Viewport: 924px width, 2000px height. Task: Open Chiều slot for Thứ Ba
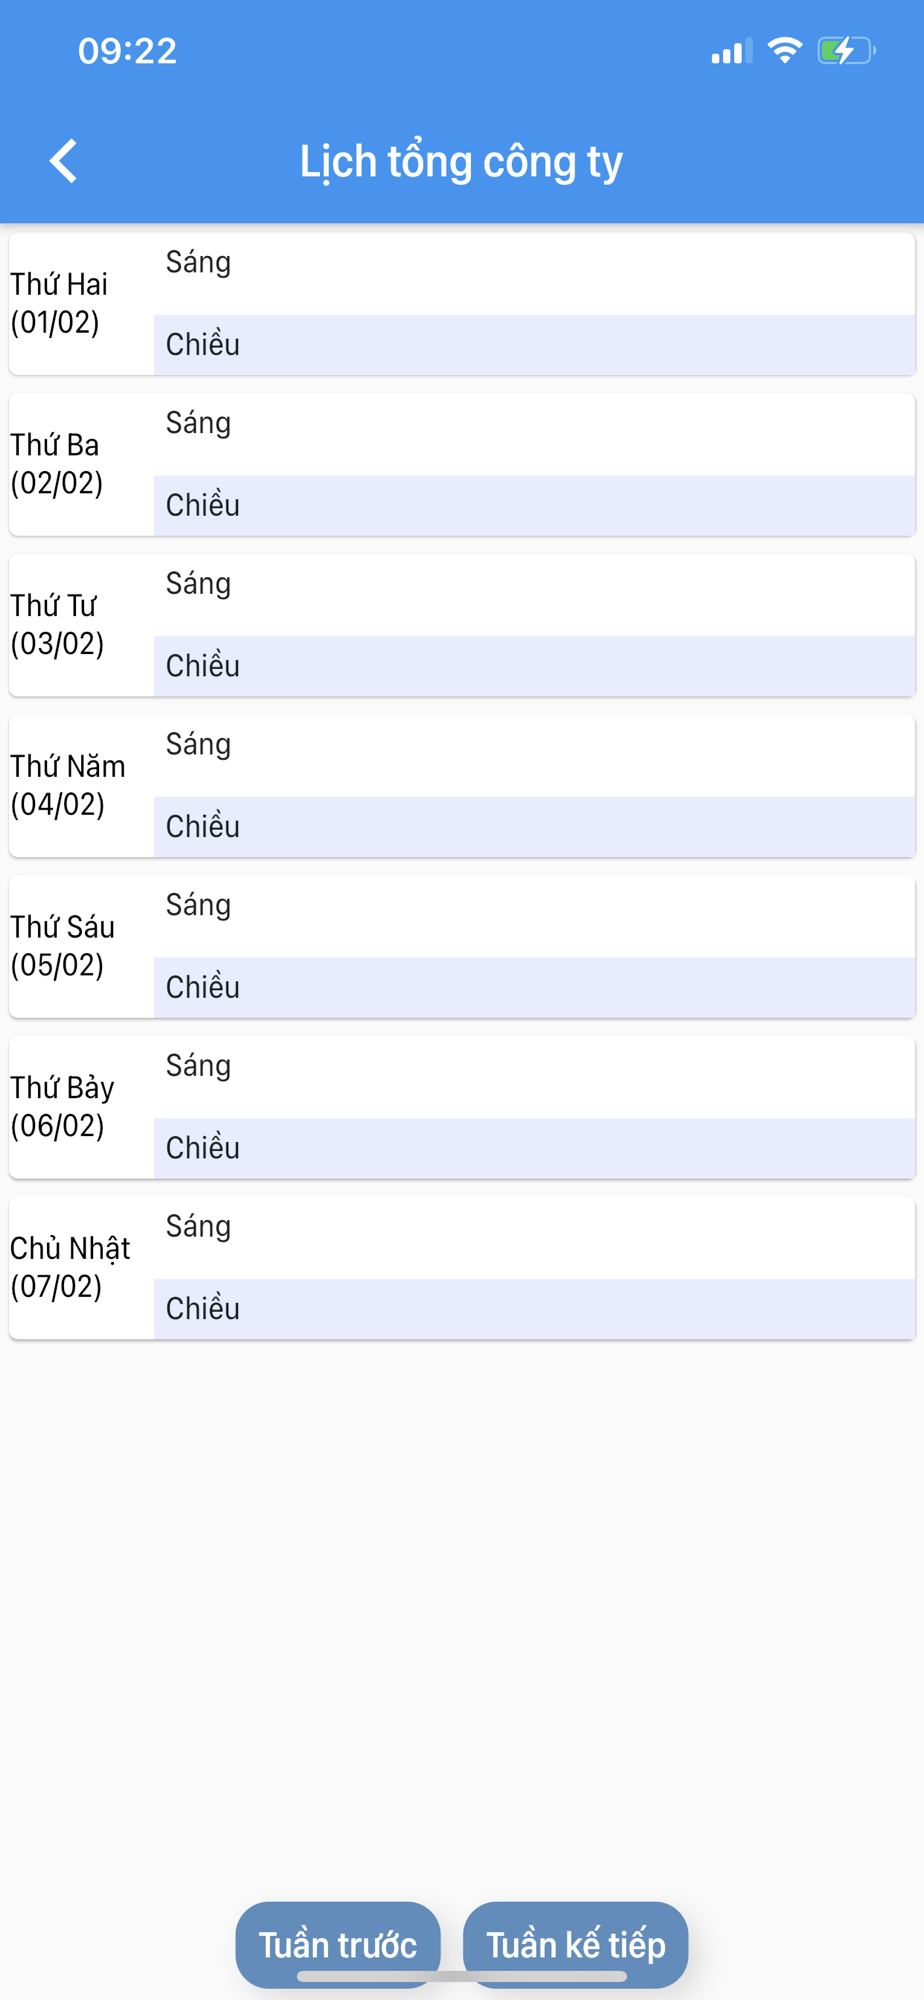tap(534, 506)
